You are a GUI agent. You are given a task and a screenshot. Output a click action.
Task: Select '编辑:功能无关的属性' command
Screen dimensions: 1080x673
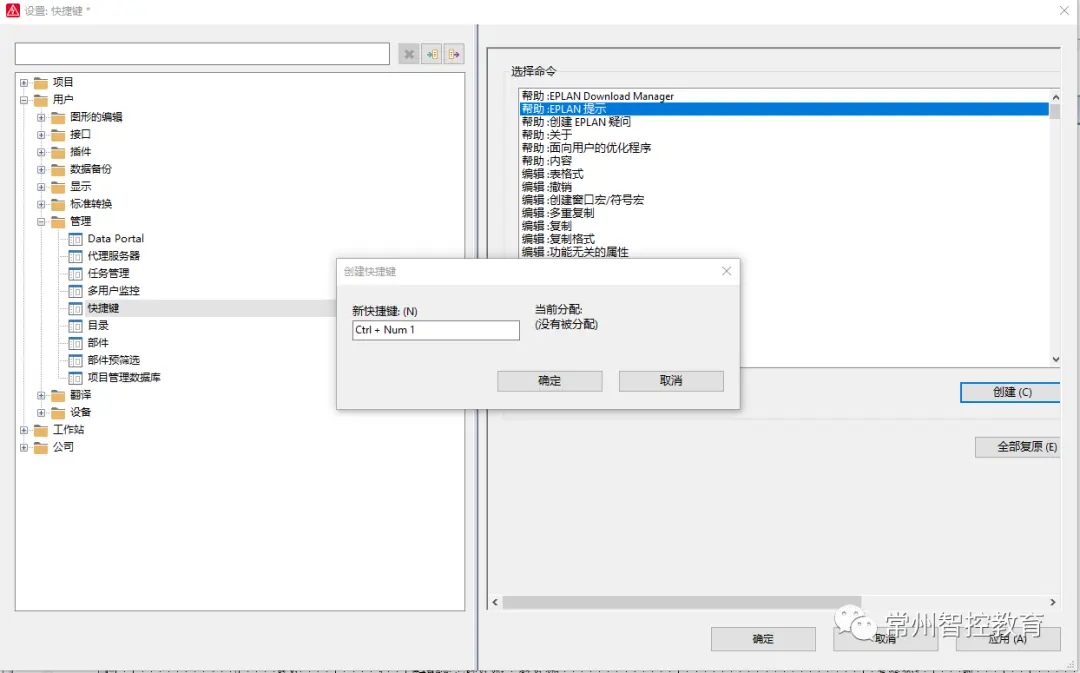point(784,252)
